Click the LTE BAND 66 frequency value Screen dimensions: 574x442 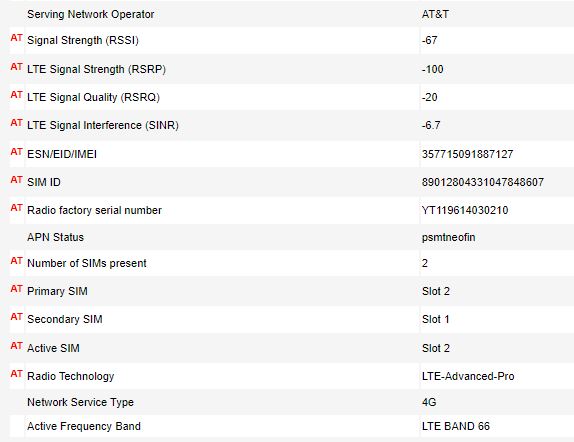pyautogui.click(x=456, y=426)
